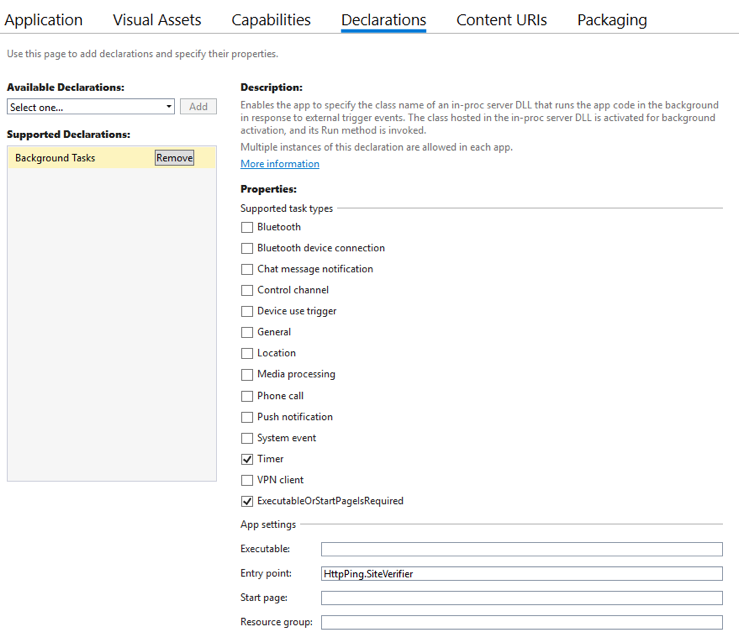Open the More information link
Viewport: 739px width, 638px height.
[x=280, y=164]
